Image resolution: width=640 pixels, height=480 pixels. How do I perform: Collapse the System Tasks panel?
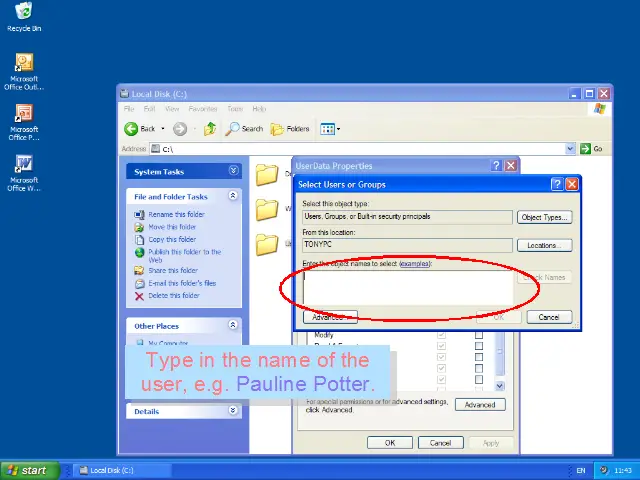coord(233,171)
